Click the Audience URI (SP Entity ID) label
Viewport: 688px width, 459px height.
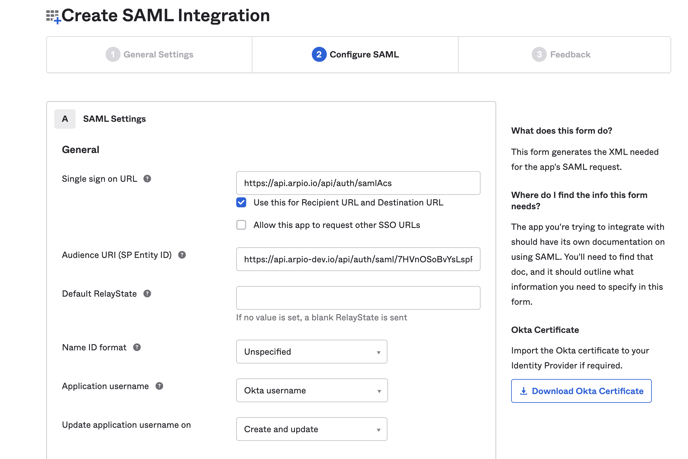click(x=117, y=255)
